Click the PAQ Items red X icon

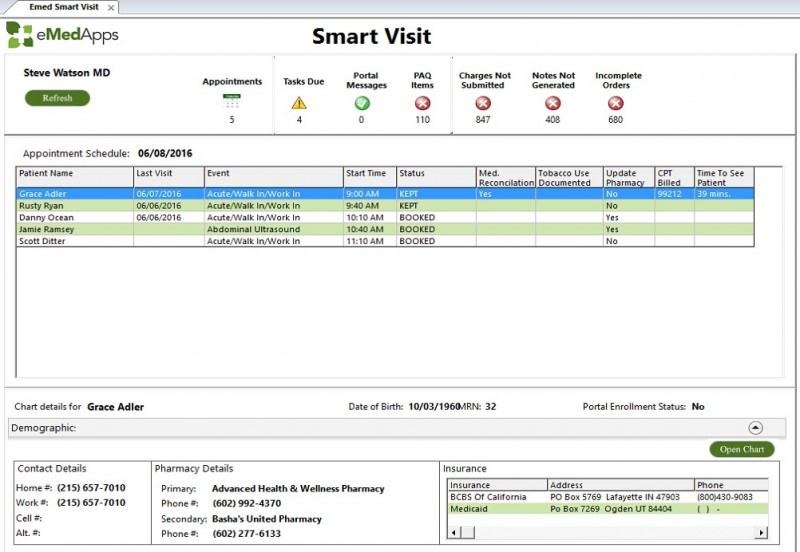423,103
